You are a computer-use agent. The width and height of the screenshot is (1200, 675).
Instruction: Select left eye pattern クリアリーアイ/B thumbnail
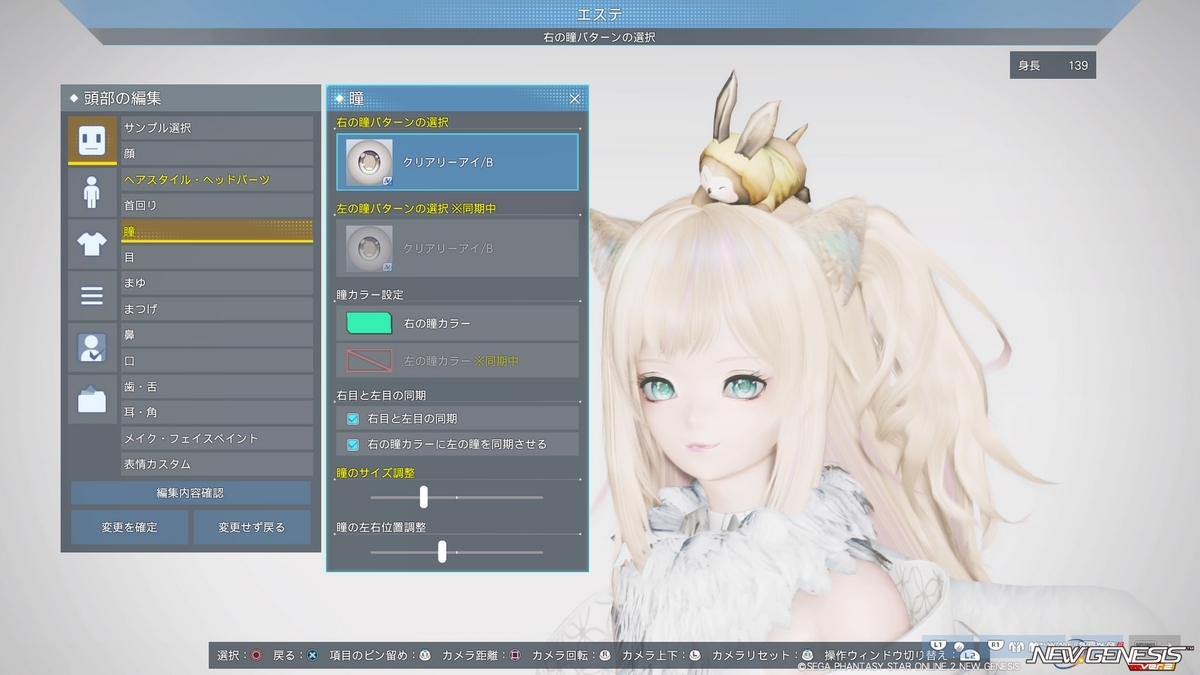click(x=369, y=248)
